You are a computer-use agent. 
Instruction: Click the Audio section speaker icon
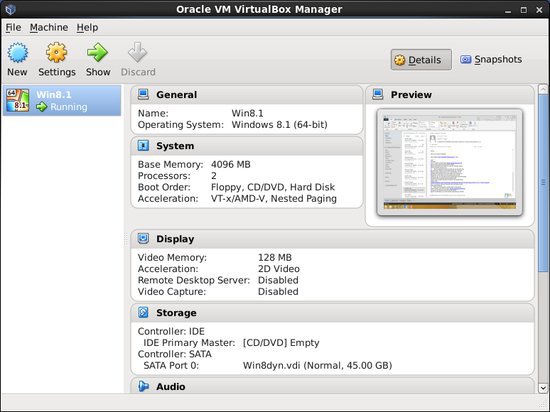pos(143,386)
